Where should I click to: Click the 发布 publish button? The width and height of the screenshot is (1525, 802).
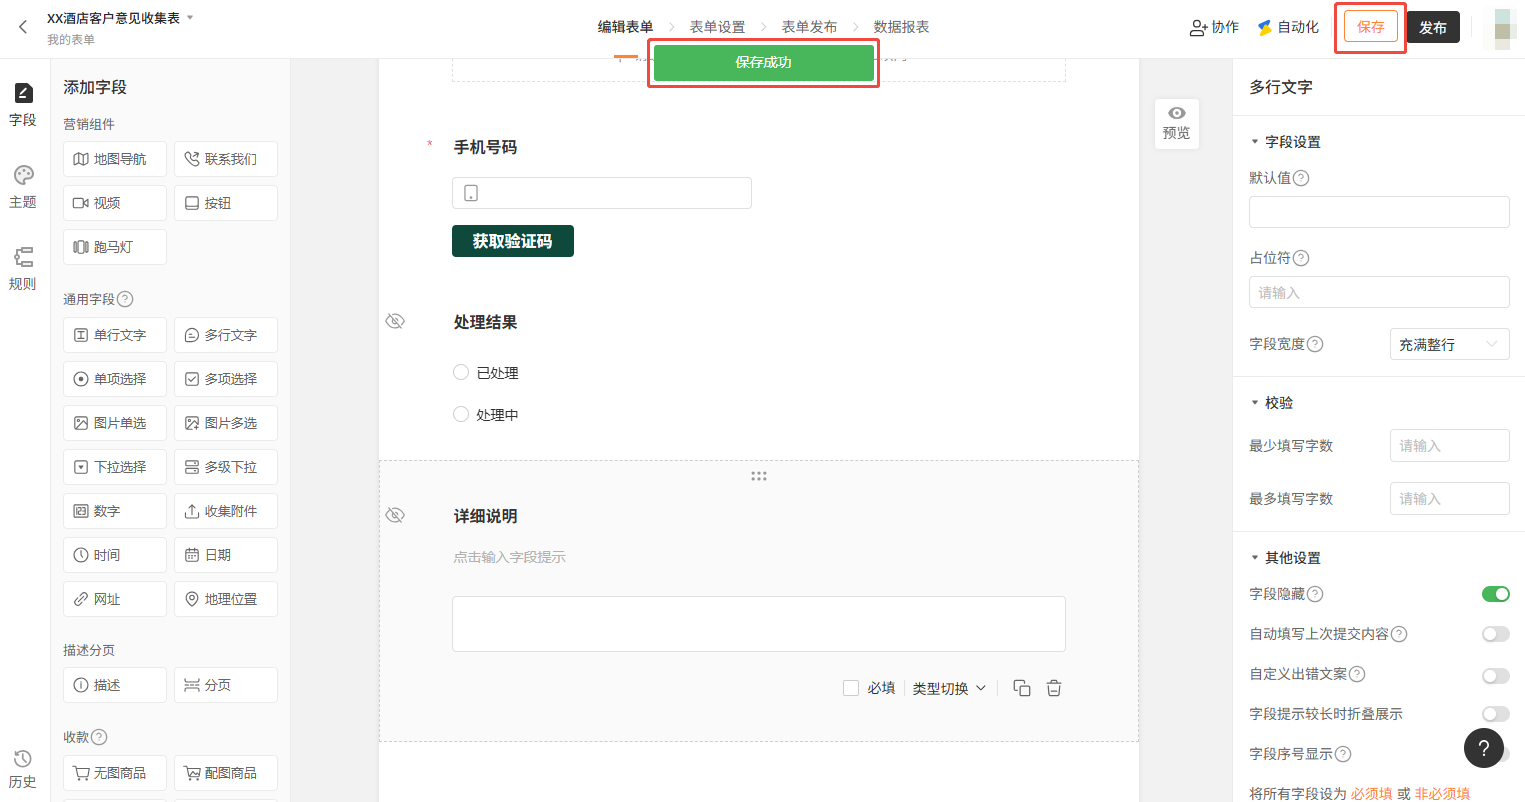click(x=1433, y=27)
